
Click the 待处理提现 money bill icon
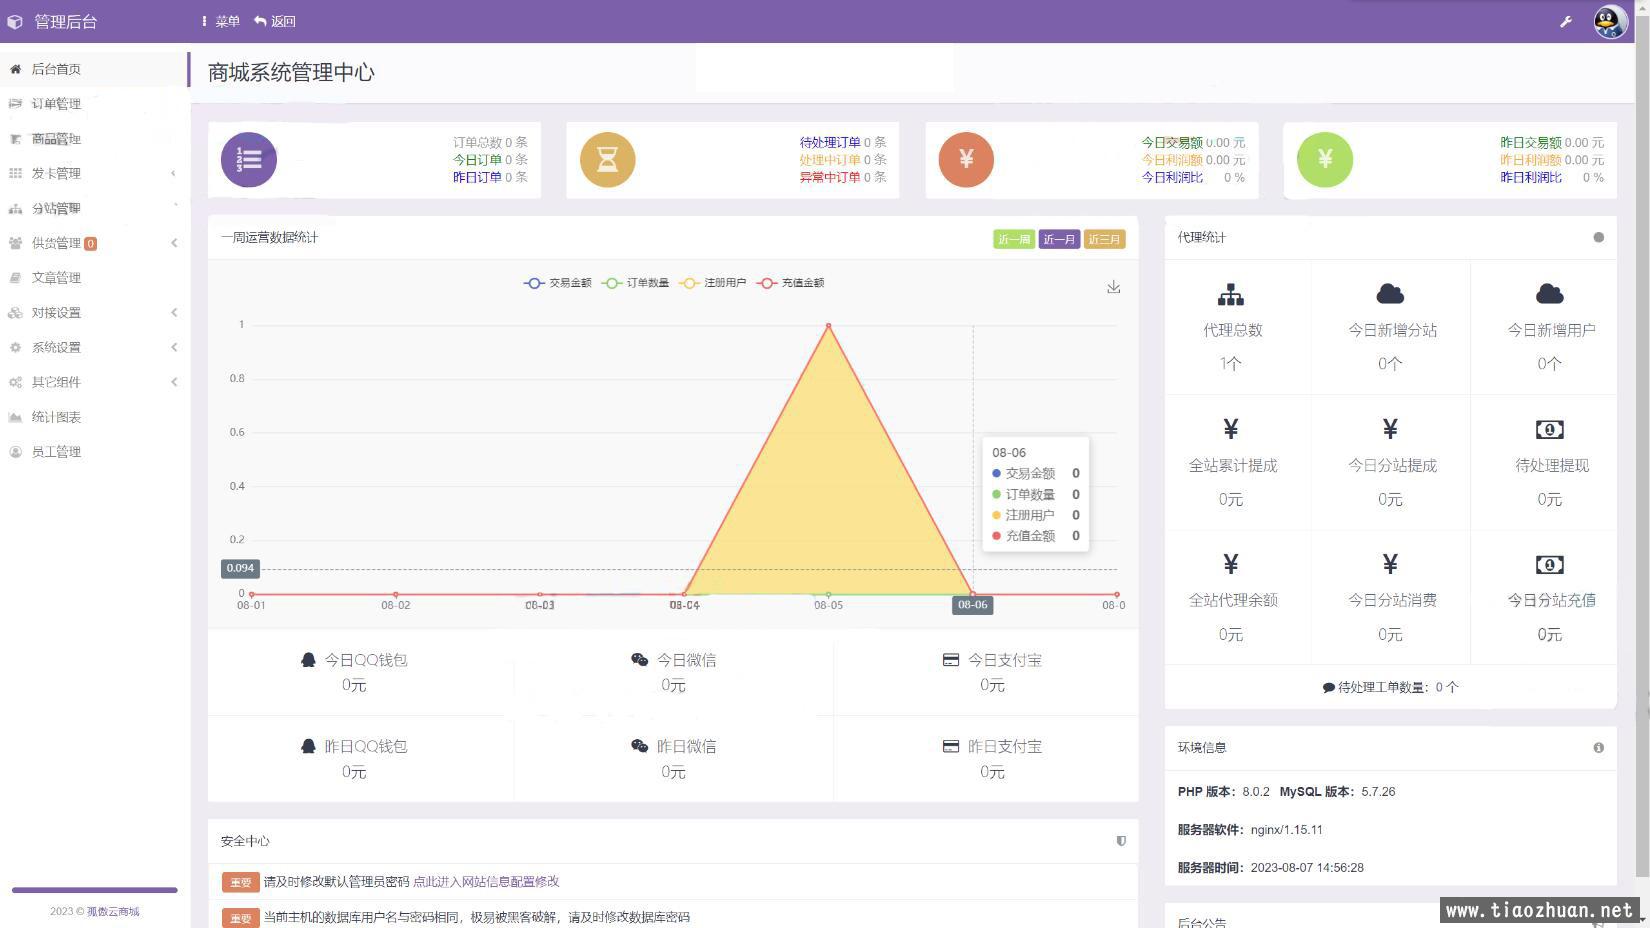[x=1549, y=429]
